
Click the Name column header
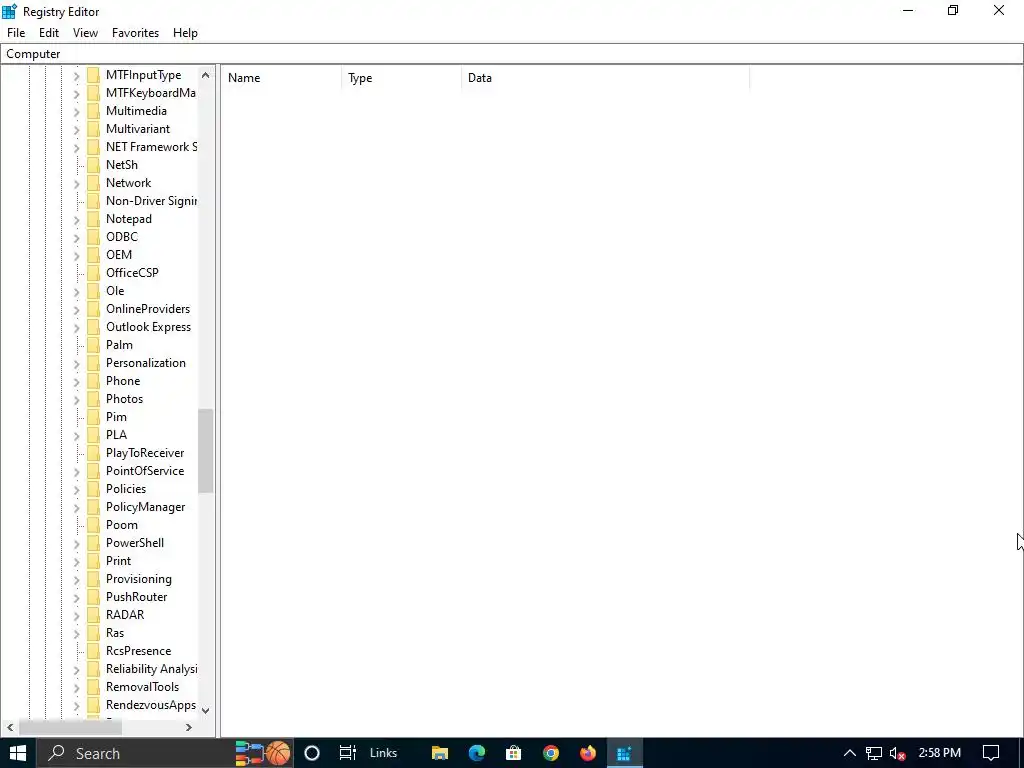pyautogui.click(x=281, y=78)
